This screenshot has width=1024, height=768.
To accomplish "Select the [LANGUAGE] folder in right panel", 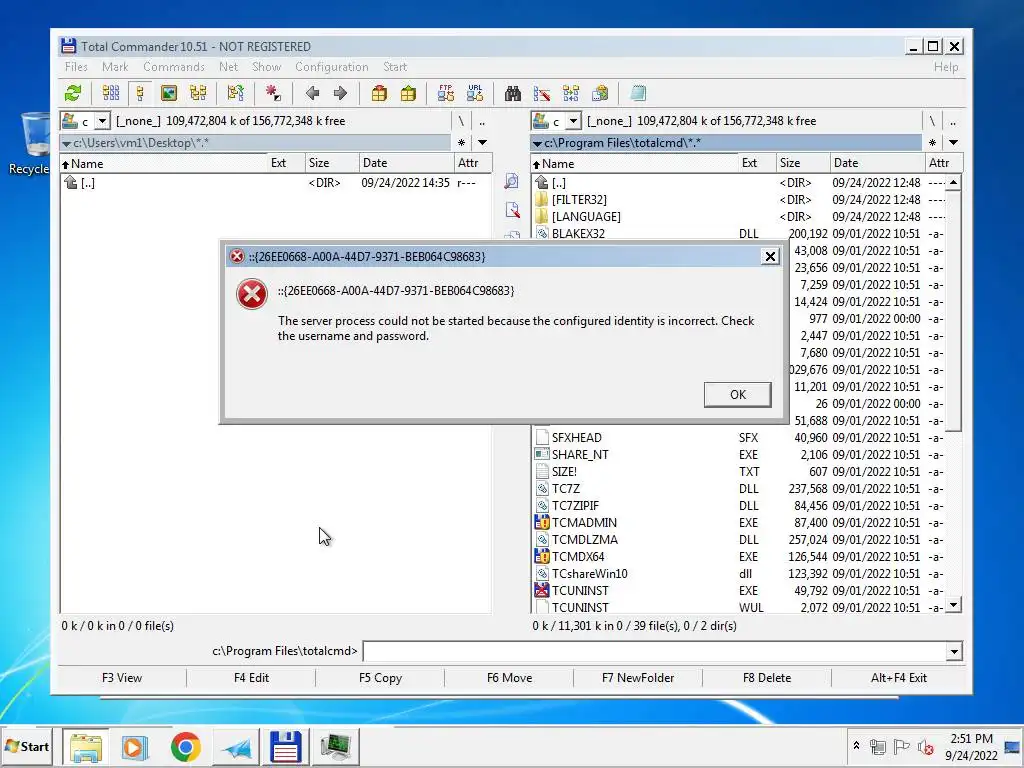I will (x=739, y=217).
